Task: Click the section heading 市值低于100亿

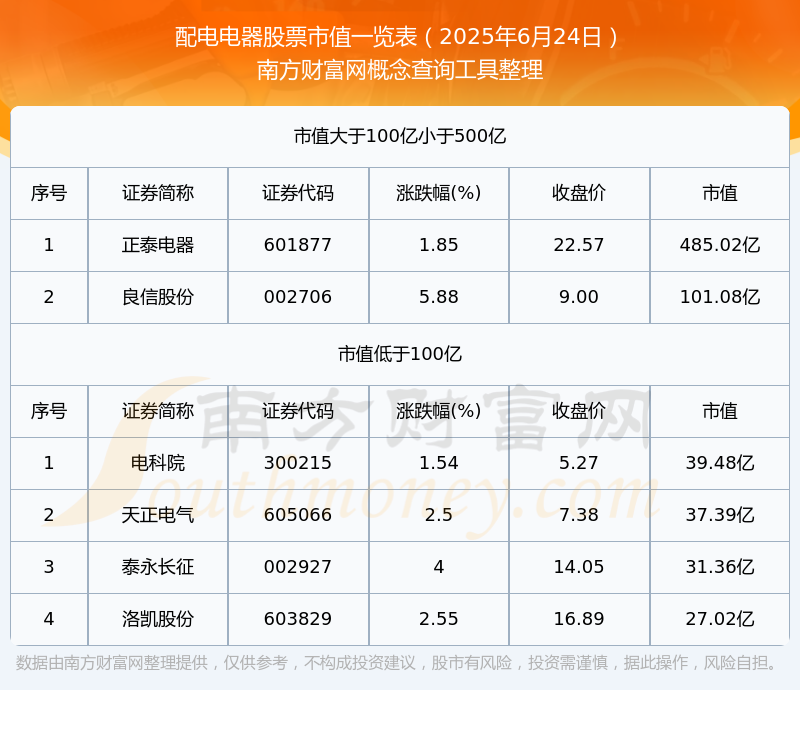Action: point(399,354)
